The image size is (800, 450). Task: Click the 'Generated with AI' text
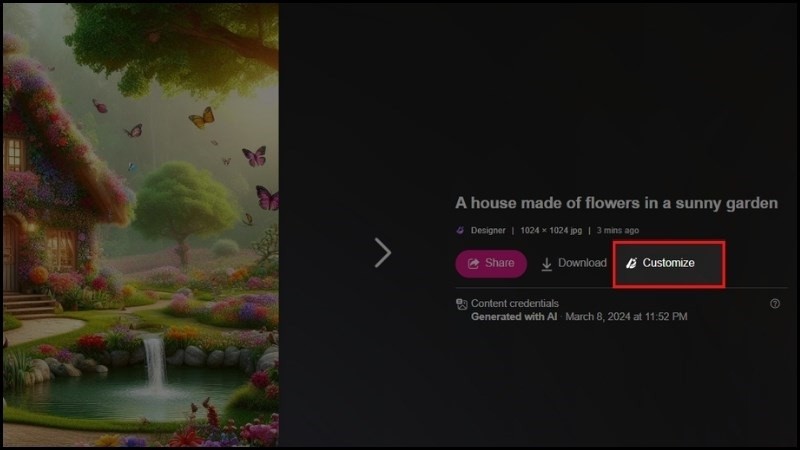[514, 317]
